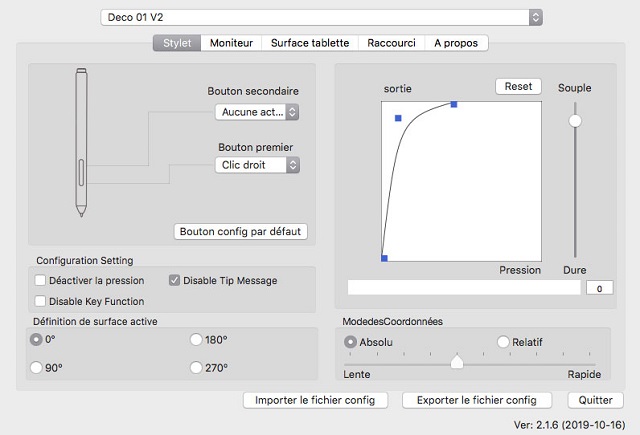Click the Pression axis label

[x=520, y=270]
